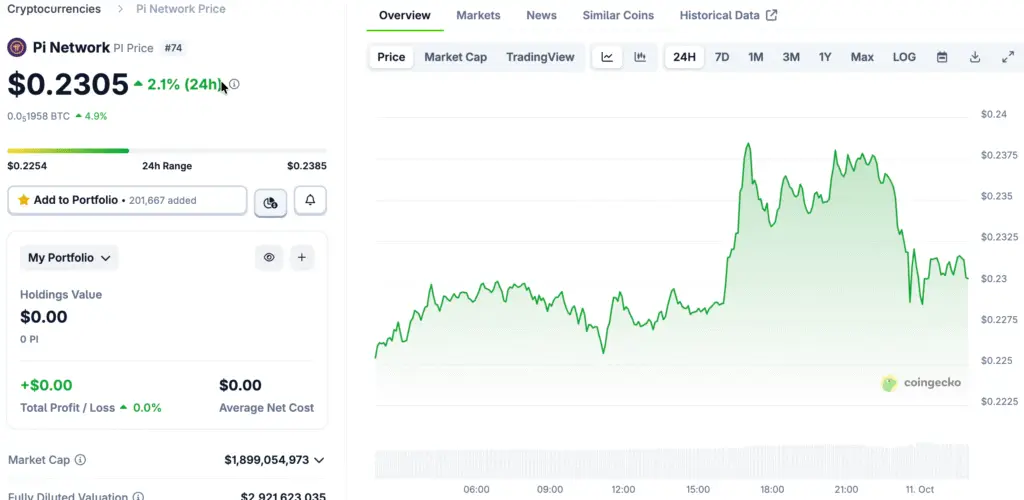Open the portfolio tracking pie-chart icon
The height and width of the screenshot is (500, 1024).
pos(270,202)
